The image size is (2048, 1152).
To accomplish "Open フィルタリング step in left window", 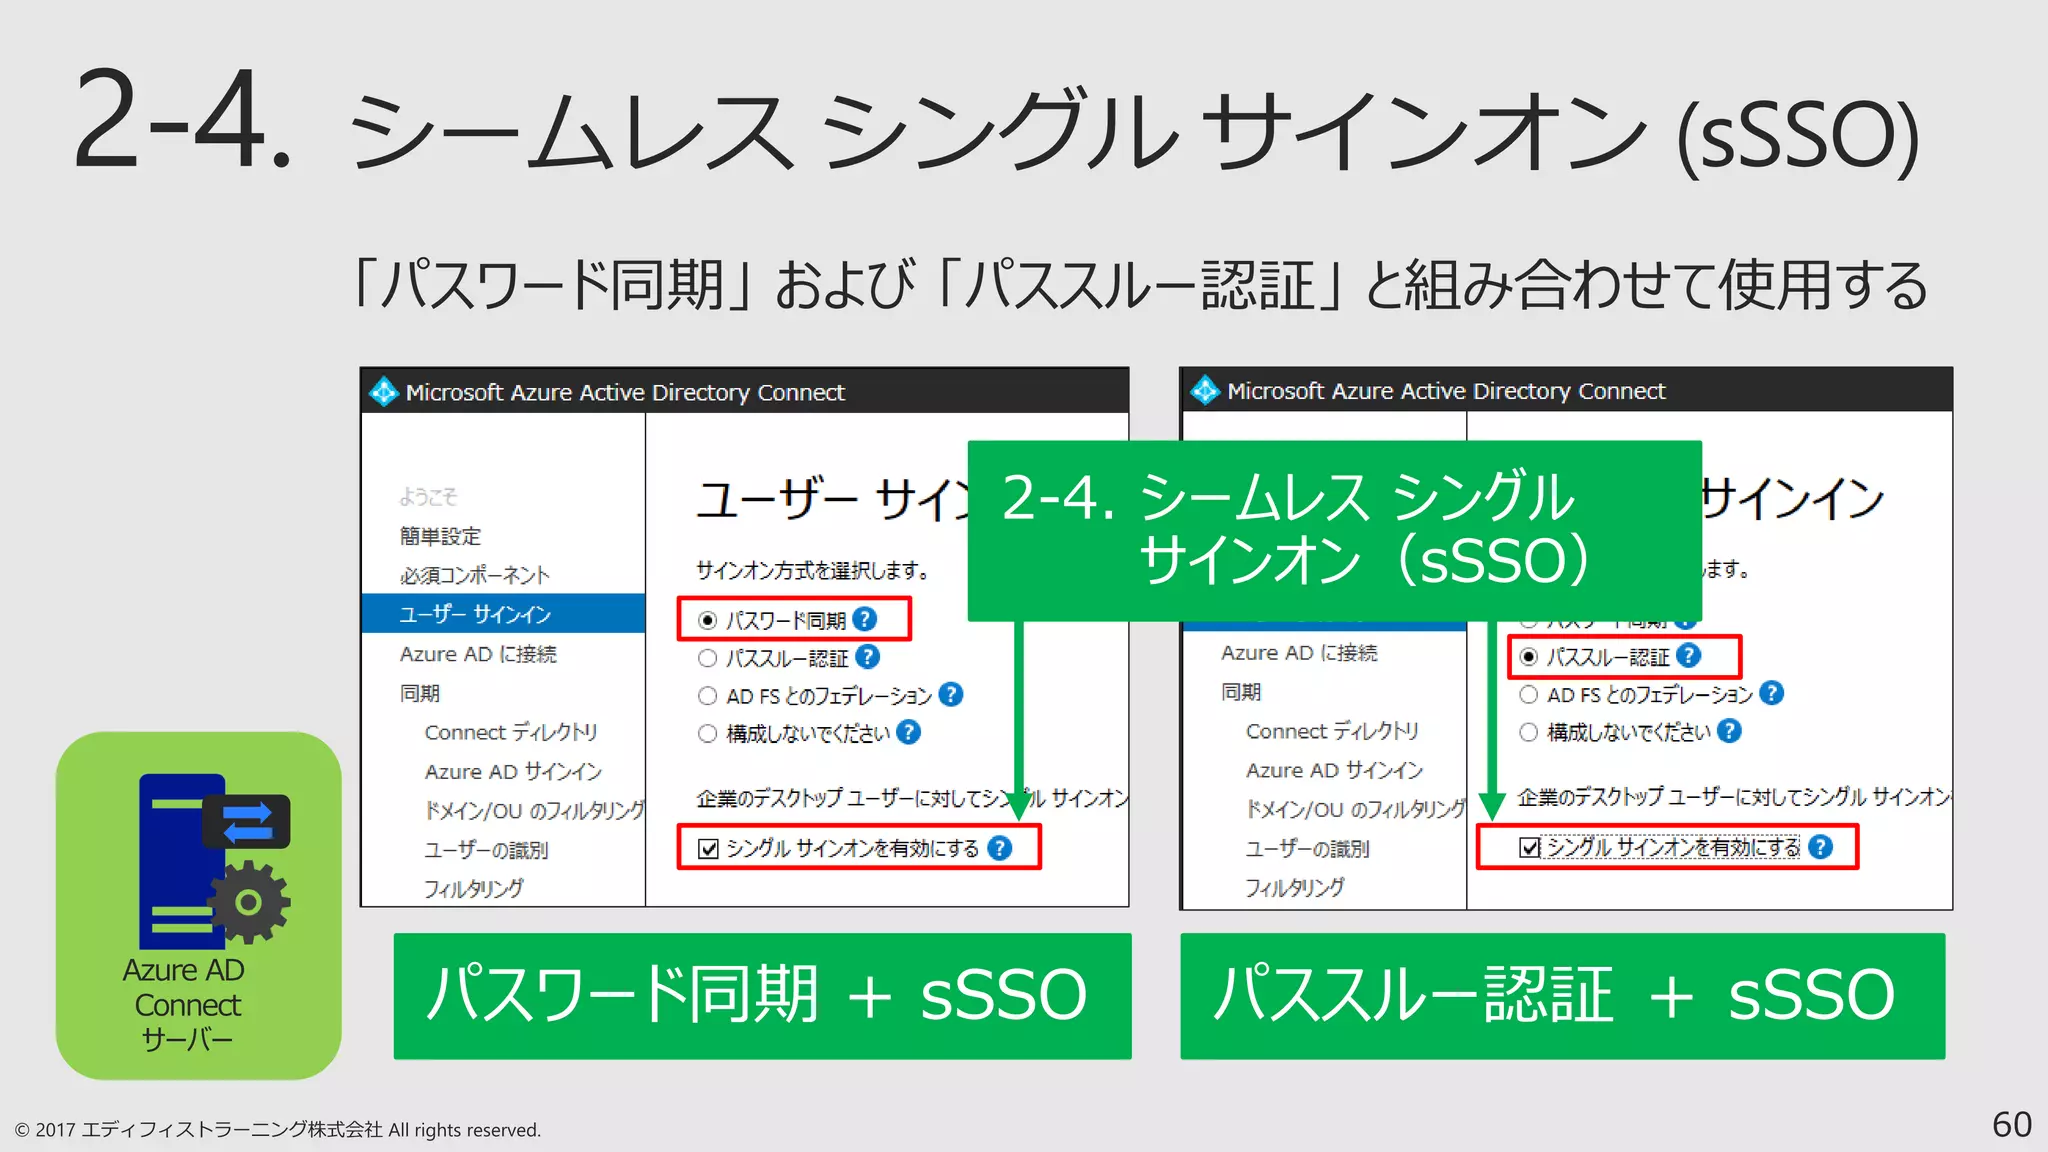I will (474, 888).
